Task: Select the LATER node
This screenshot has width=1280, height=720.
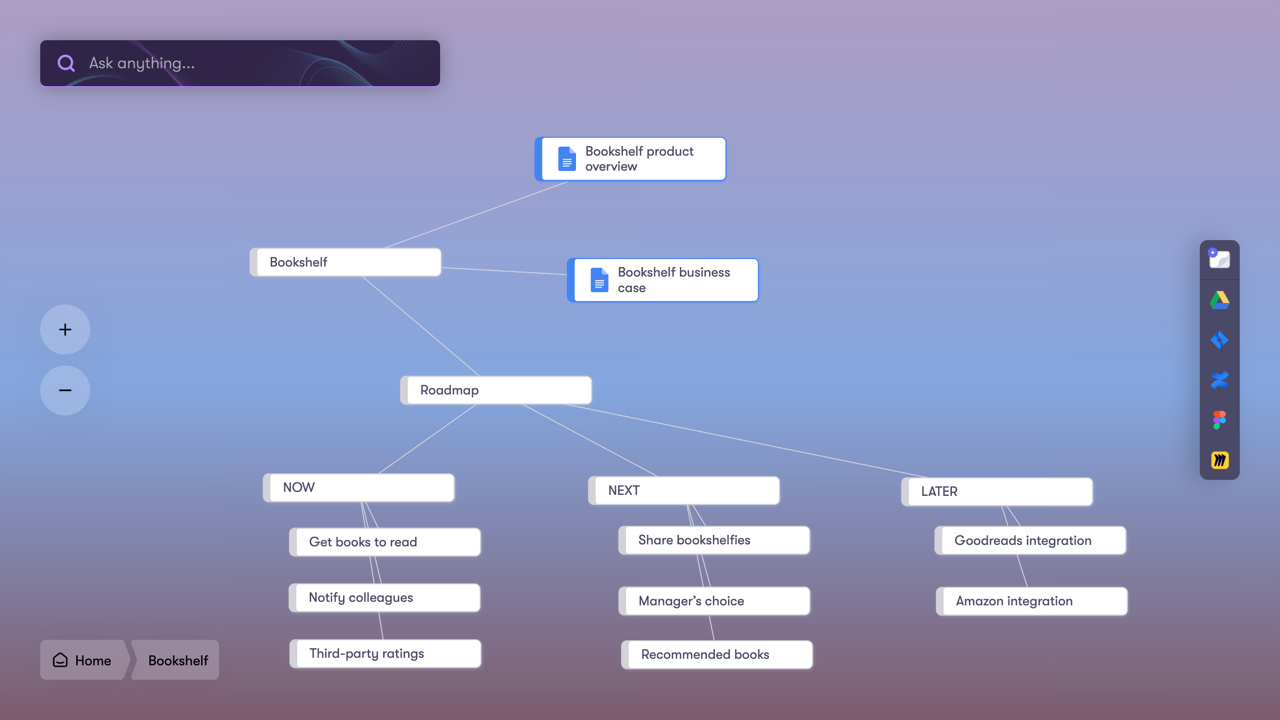Action: coord(997,491)
